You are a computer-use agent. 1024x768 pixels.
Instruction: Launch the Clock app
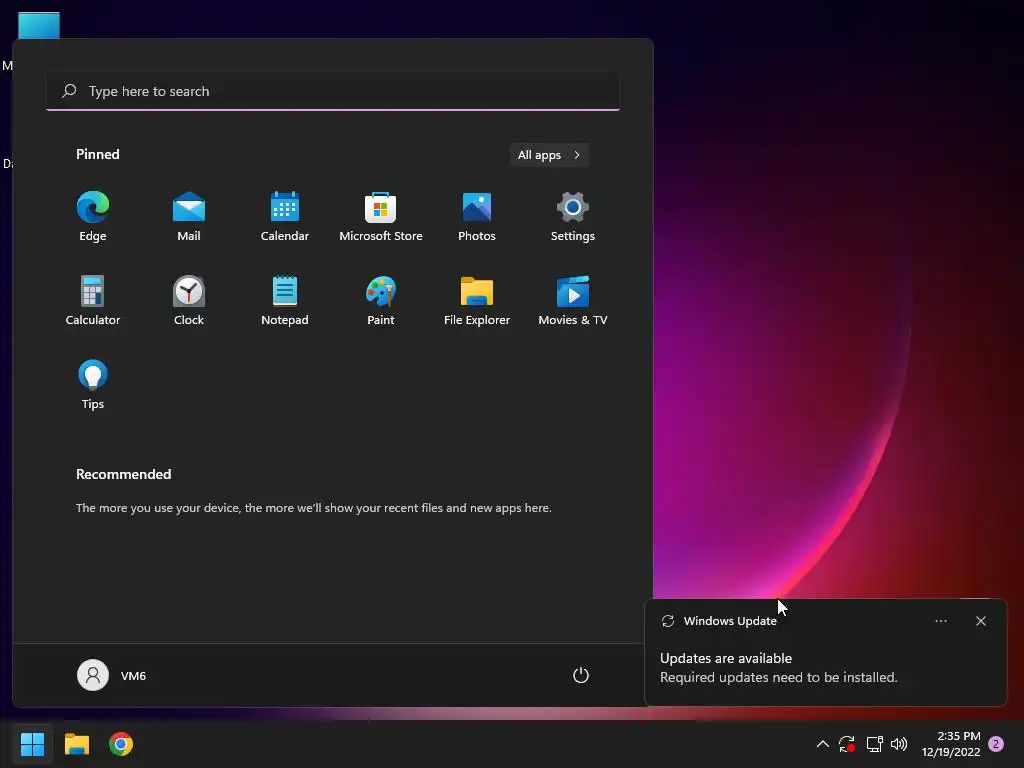click(189, 300)
